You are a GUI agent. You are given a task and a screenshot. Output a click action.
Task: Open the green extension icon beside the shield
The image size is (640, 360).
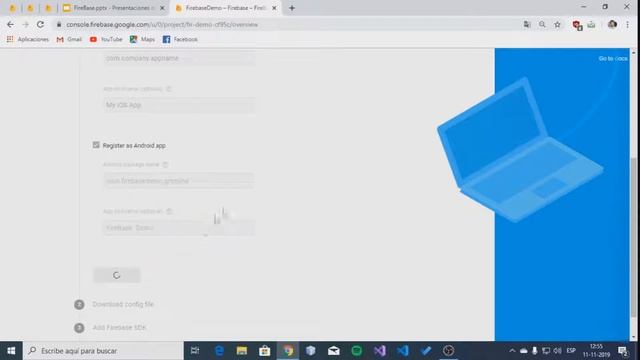[x=591, y=24]
